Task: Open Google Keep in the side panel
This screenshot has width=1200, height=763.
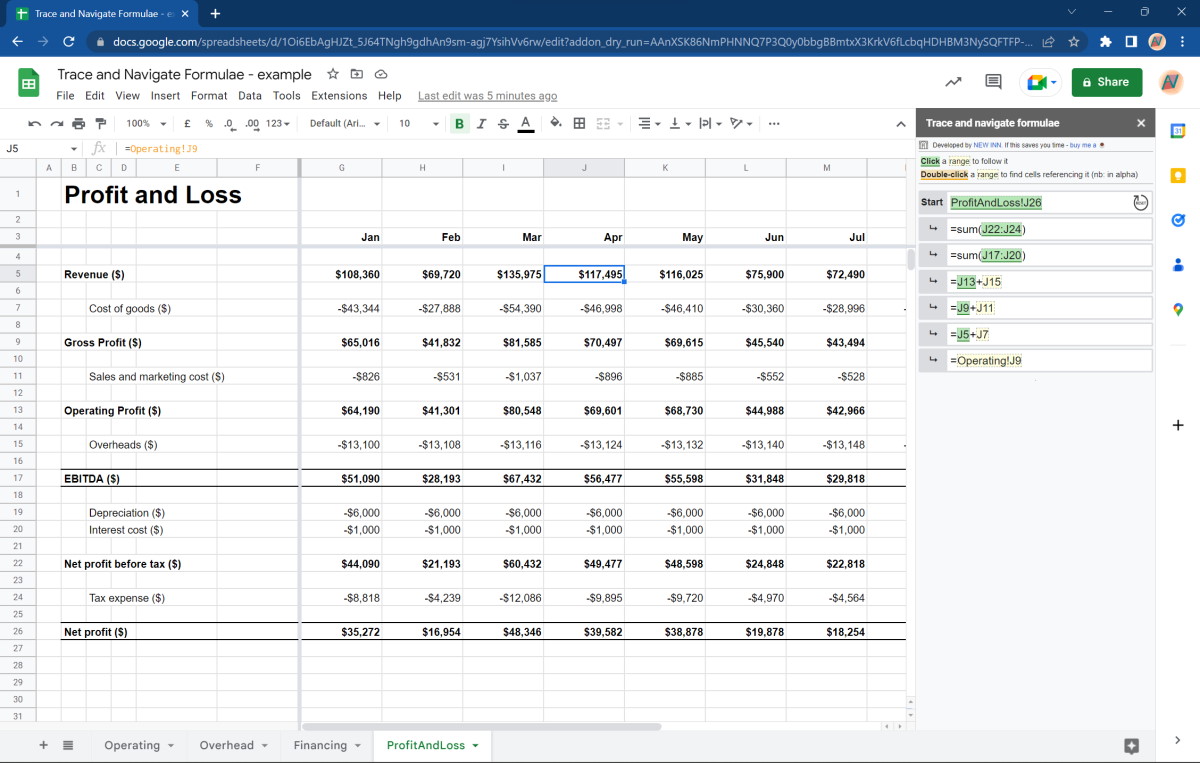Action: [x=1178, y=176]
